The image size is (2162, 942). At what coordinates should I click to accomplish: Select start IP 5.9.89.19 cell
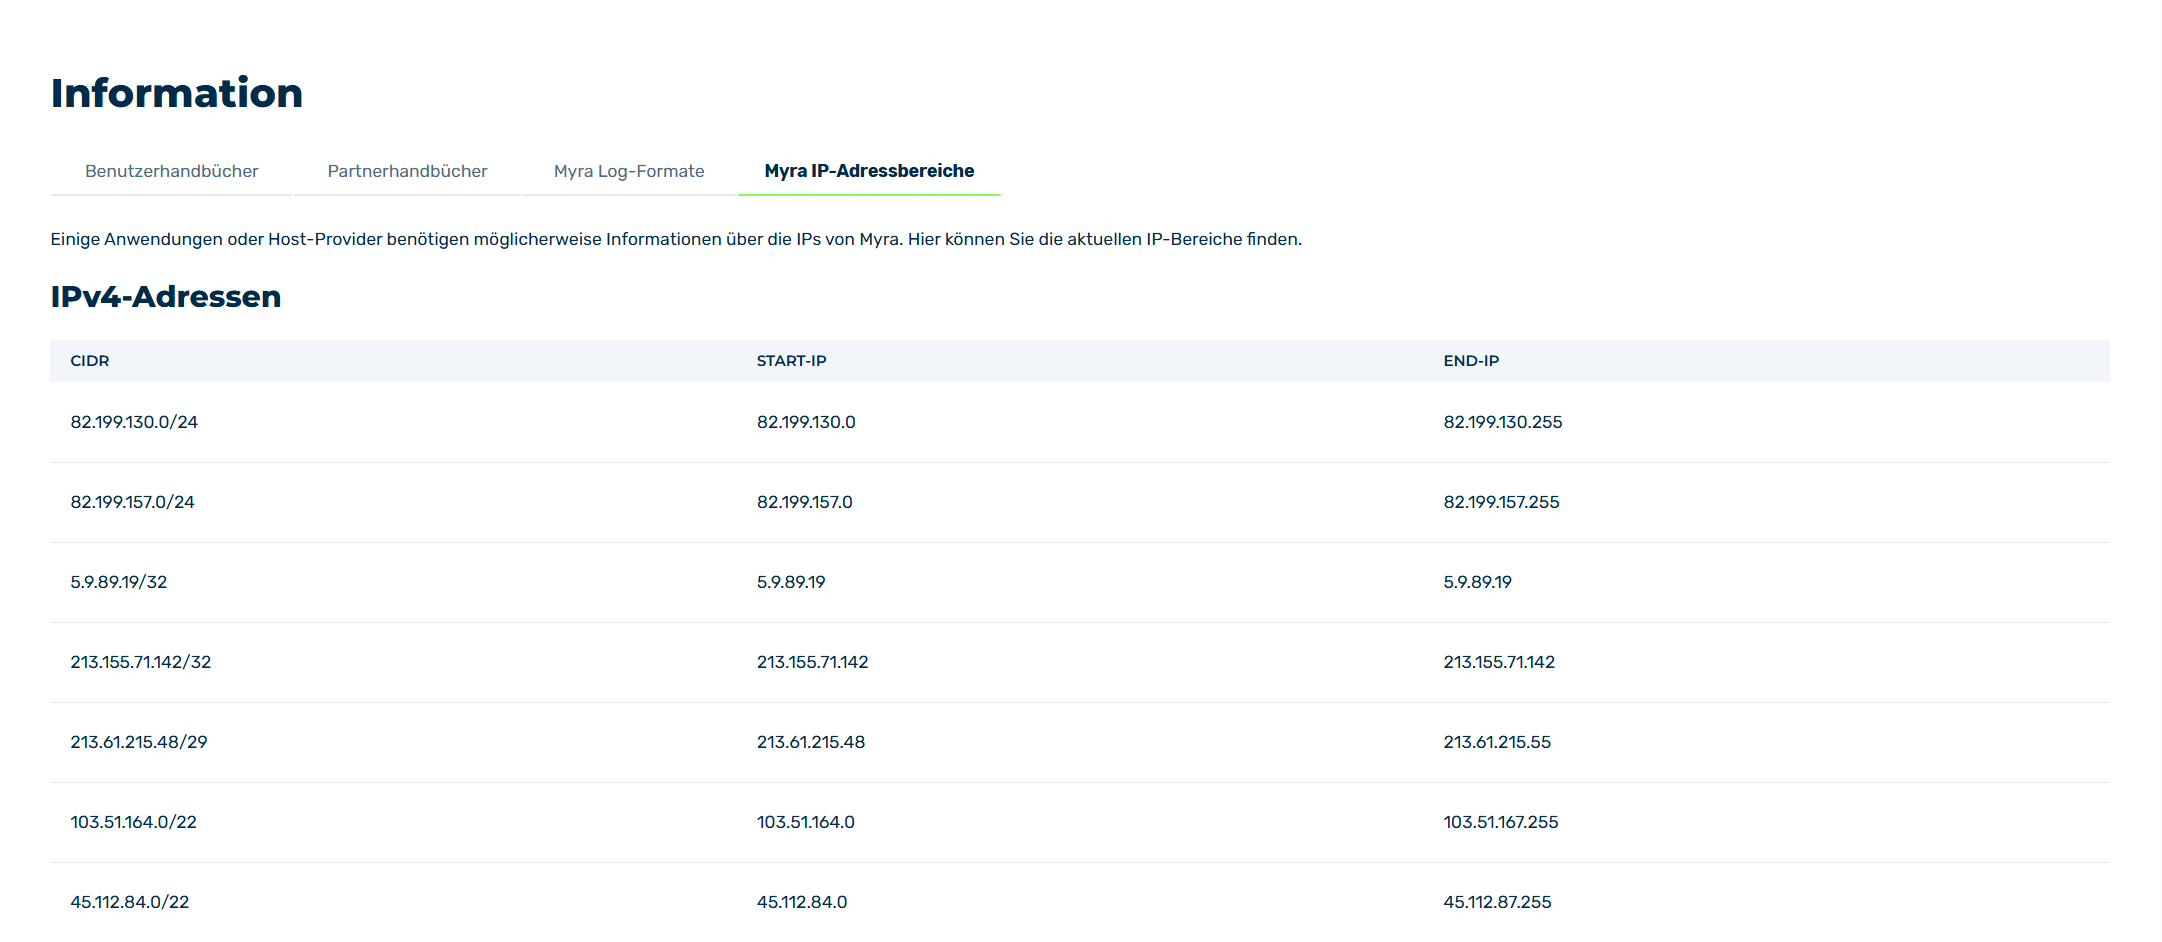[791, 582]
